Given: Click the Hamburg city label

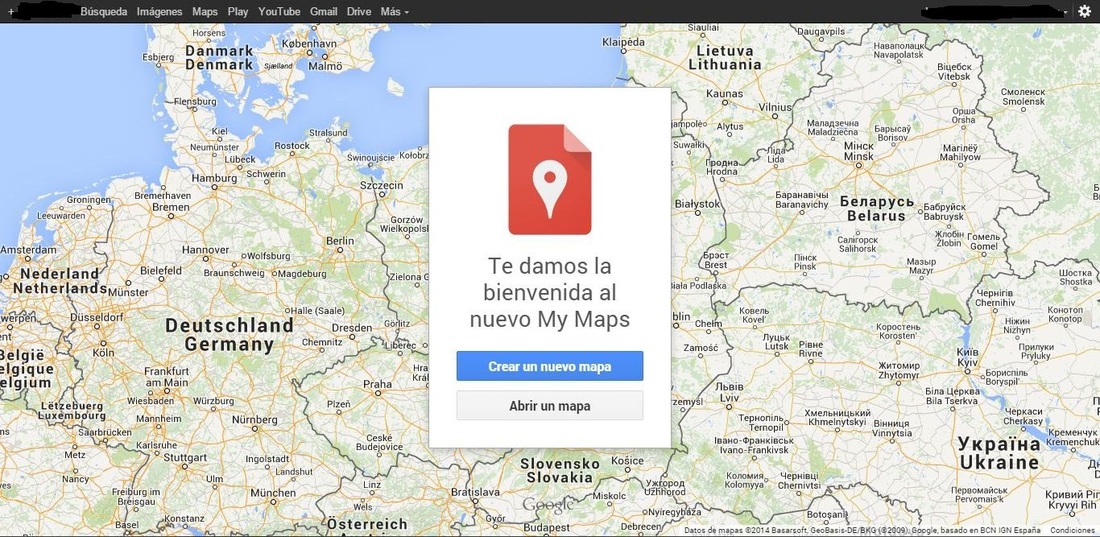Looking at the screenshot, I should [x=214, y=178].
